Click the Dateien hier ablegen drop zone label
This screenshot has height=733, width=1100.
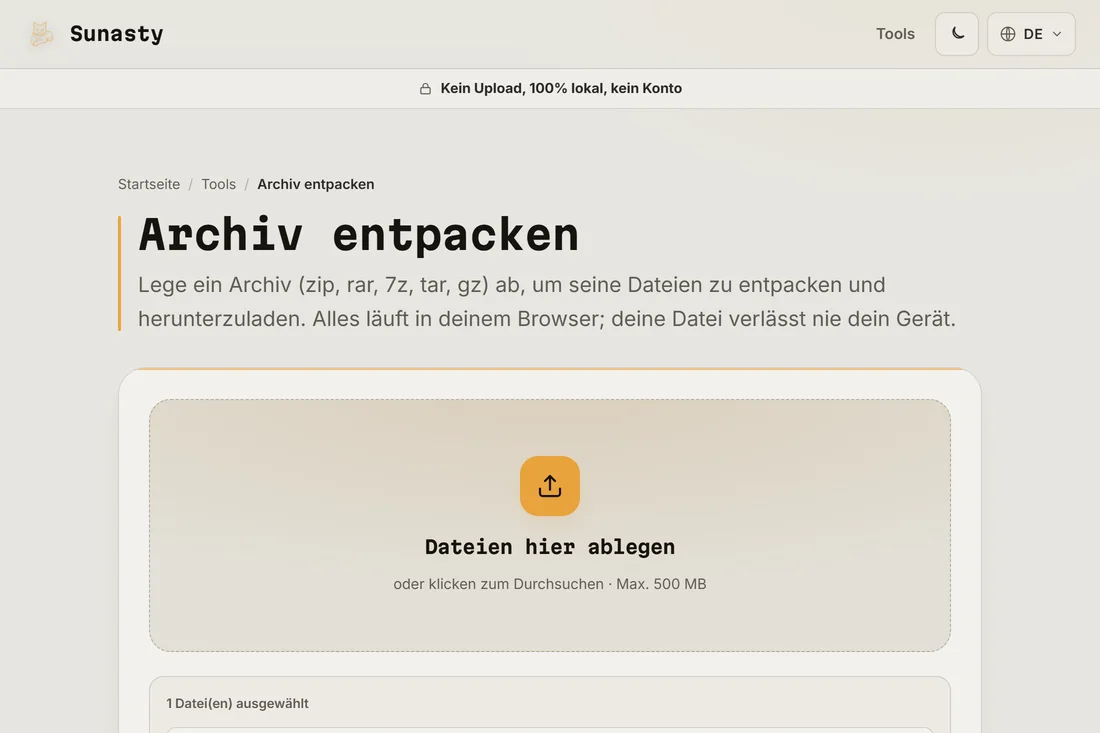(550, 546)
